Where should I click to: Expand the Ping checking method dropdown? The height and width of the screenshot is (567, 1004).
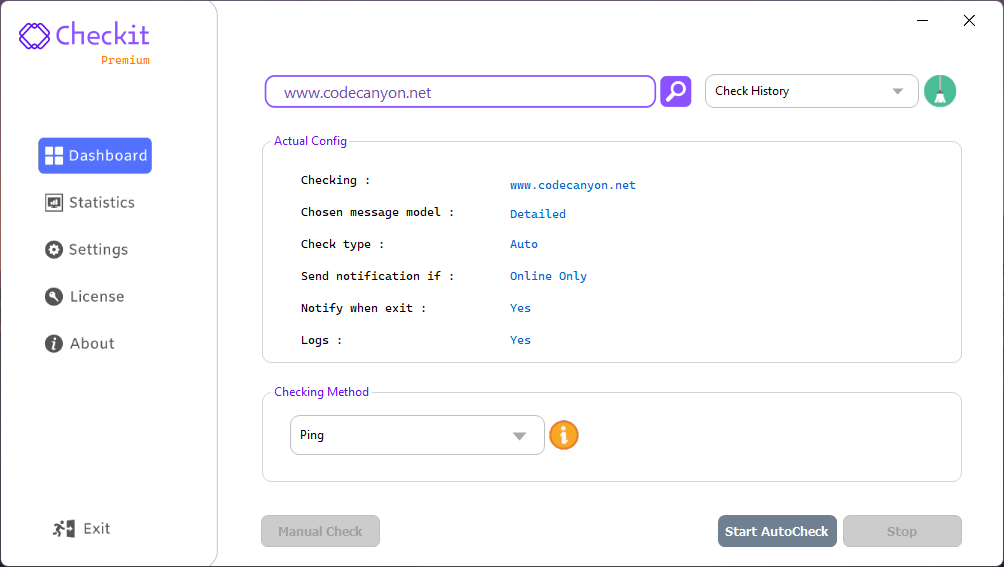tap(417, 435)
